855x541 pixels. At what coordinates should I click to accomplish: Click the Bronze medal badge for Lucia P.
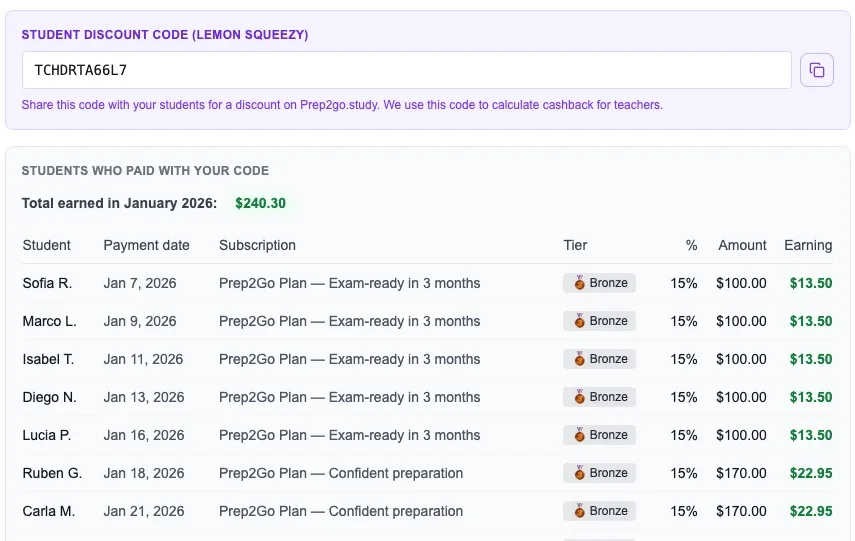[599, 435]
